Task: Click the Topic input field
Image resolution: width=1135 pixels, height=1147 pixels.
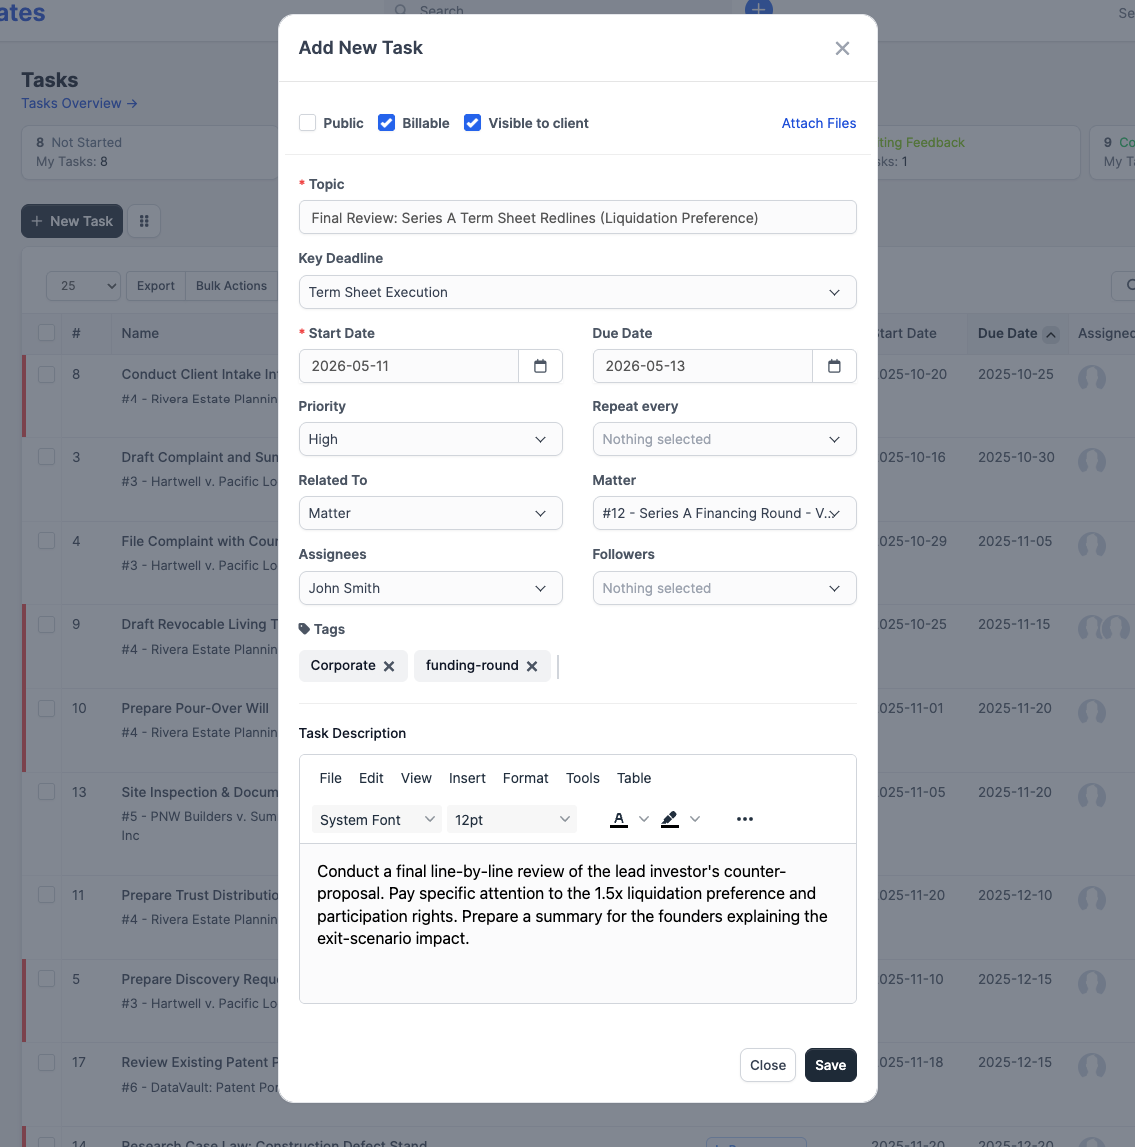Action: (x=577, y=217)
